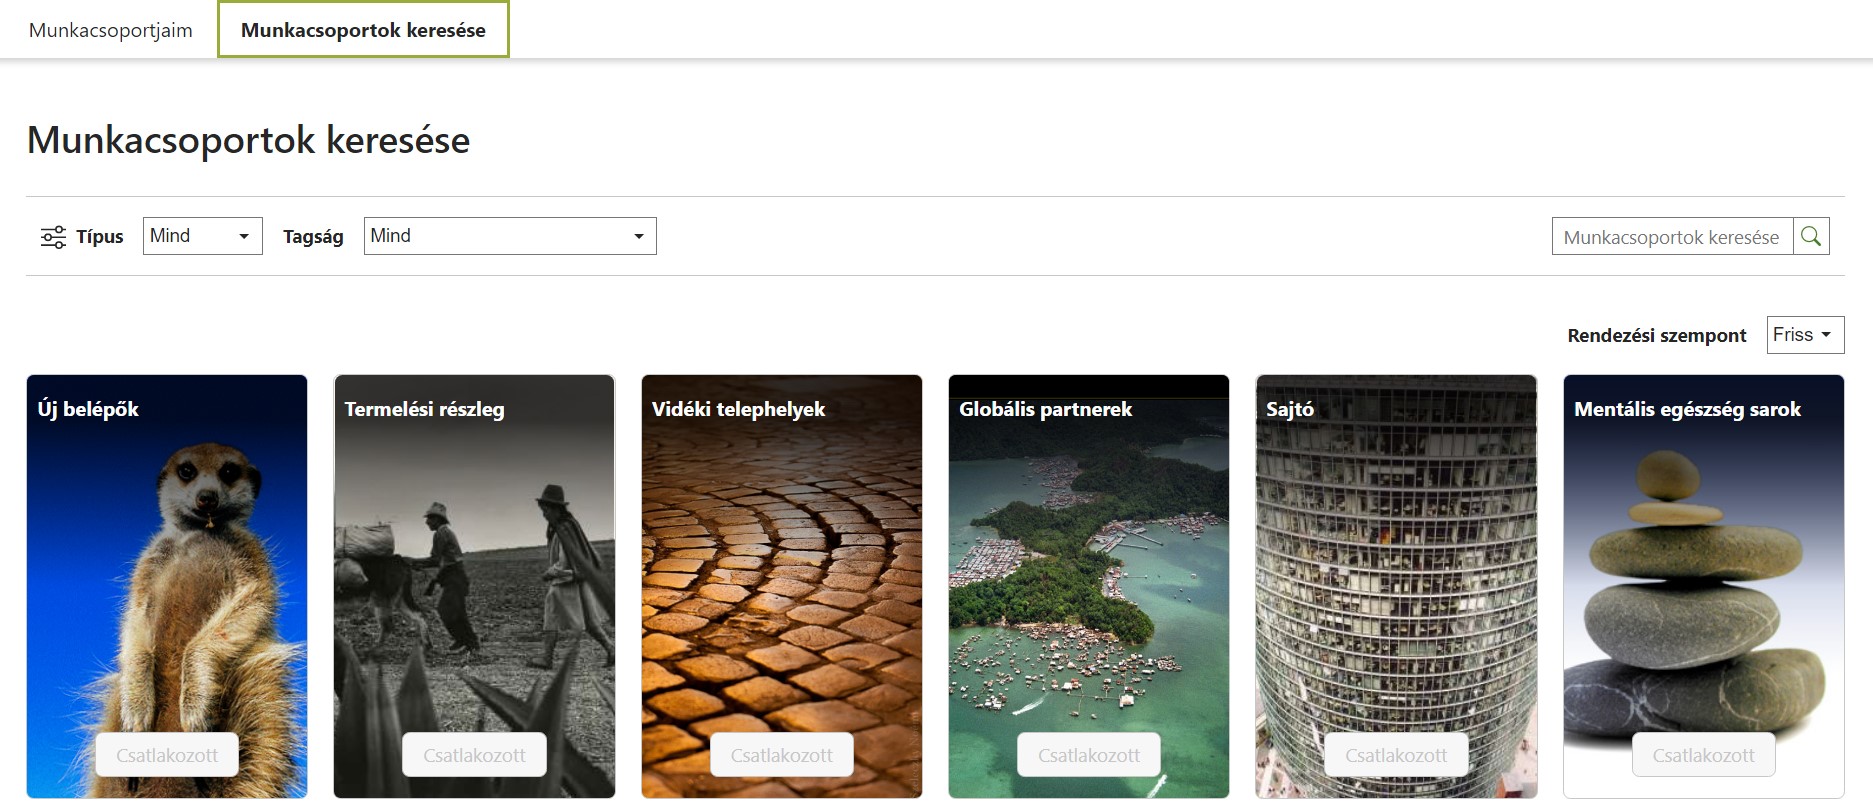1873x812 pixels.
Task: Open the Új belépők meerkat thumbnail
Action: [167, 586]
